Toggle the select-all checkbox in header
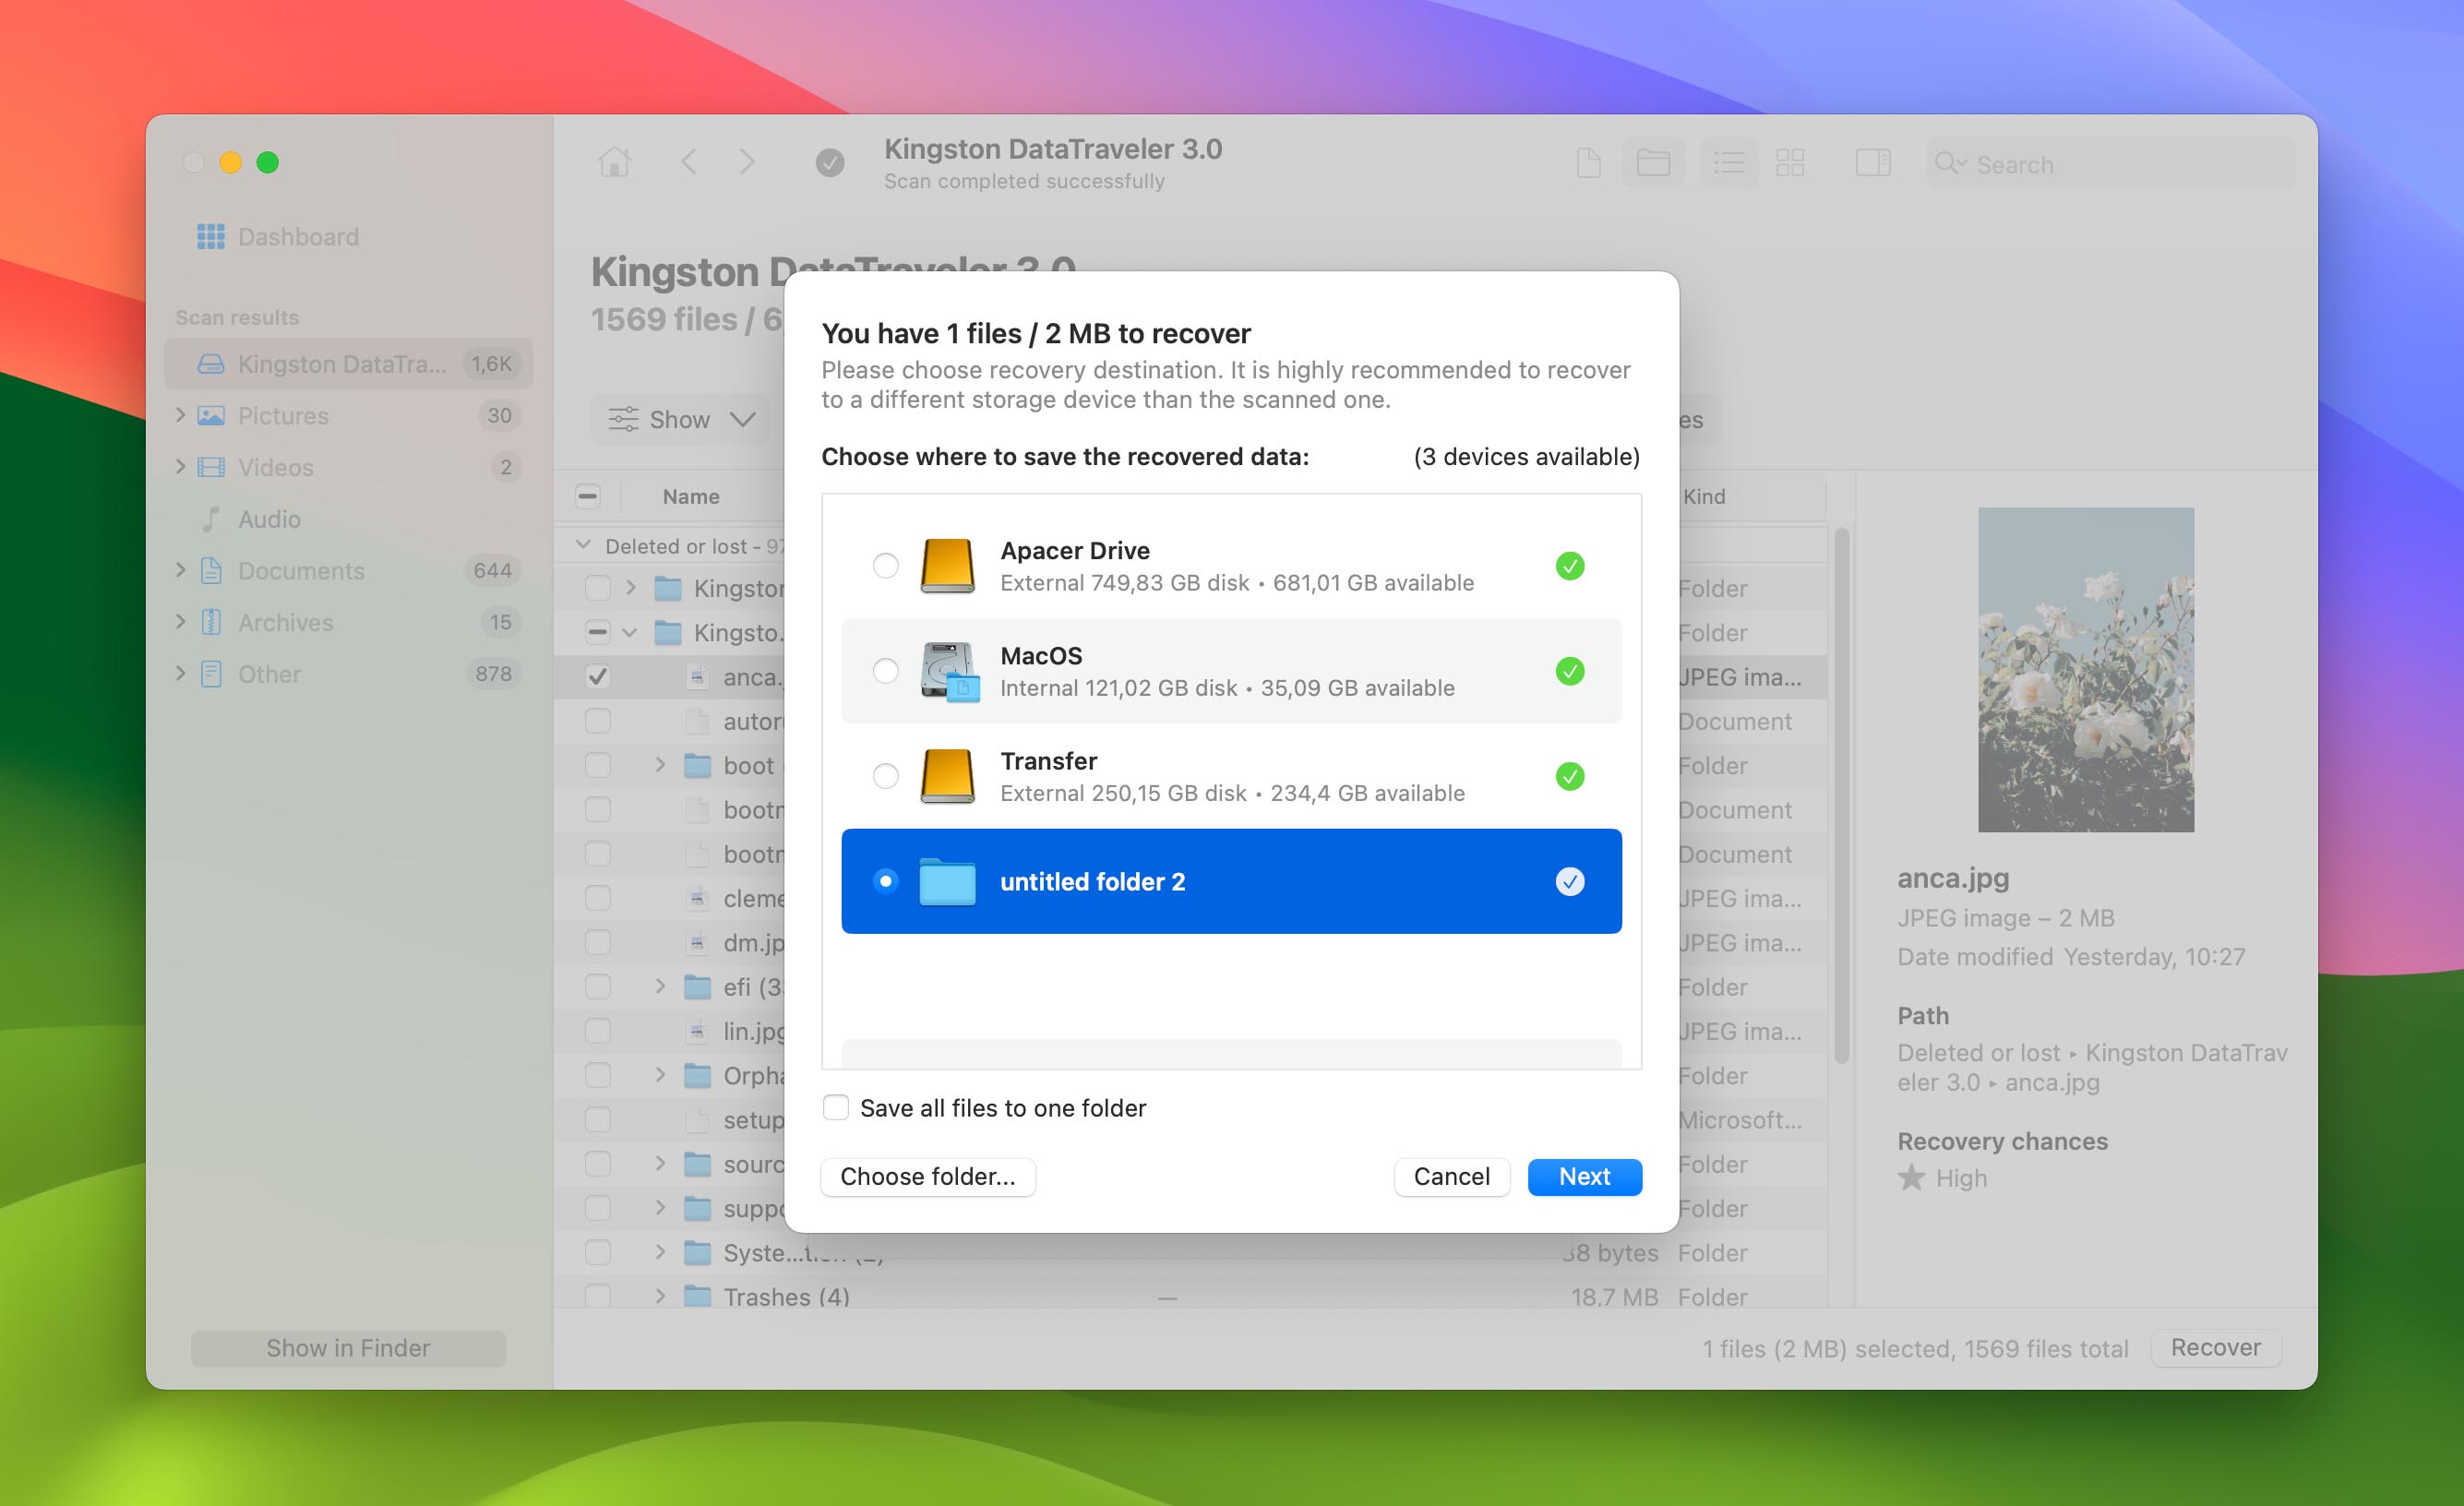Image resolution: width=2464 pixels, height=1506 pixels. point(588,496)
